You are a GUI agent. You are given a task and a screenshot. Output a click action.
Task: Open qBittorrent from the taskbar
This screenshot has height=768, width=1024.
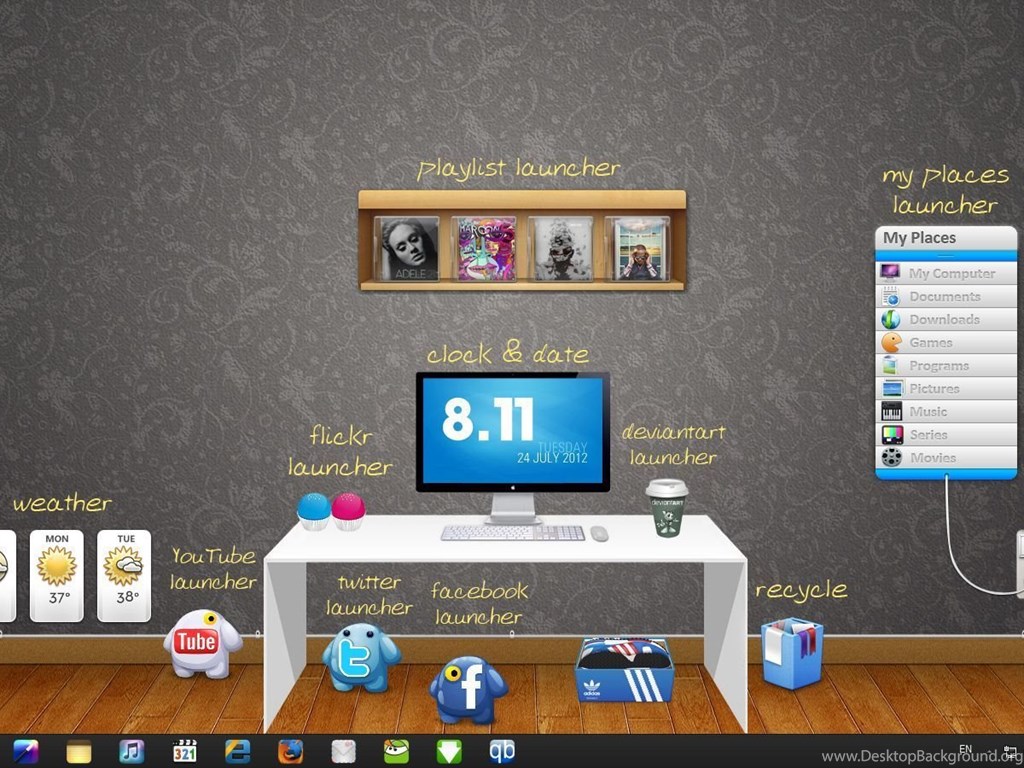pos(502,751)
